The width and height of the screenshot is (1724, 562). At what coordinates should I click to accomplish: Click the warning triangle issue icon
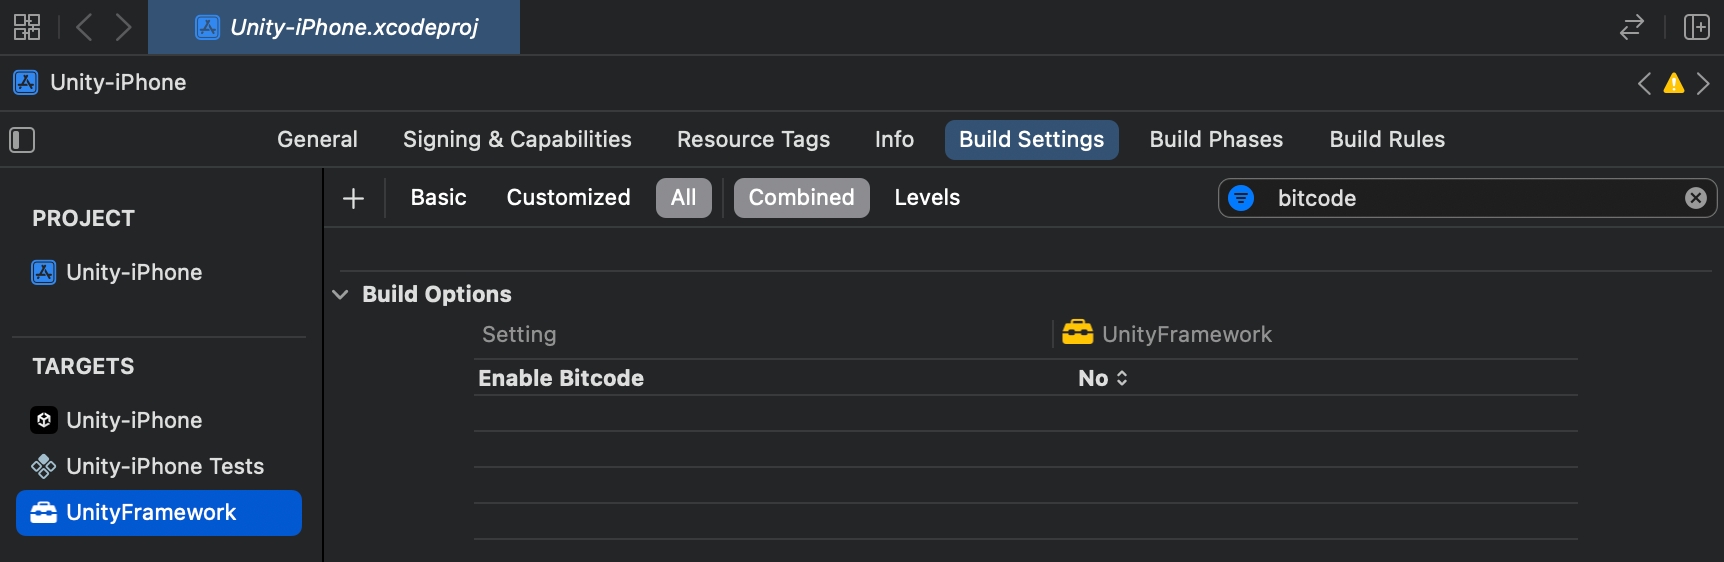coord(1673,83)
